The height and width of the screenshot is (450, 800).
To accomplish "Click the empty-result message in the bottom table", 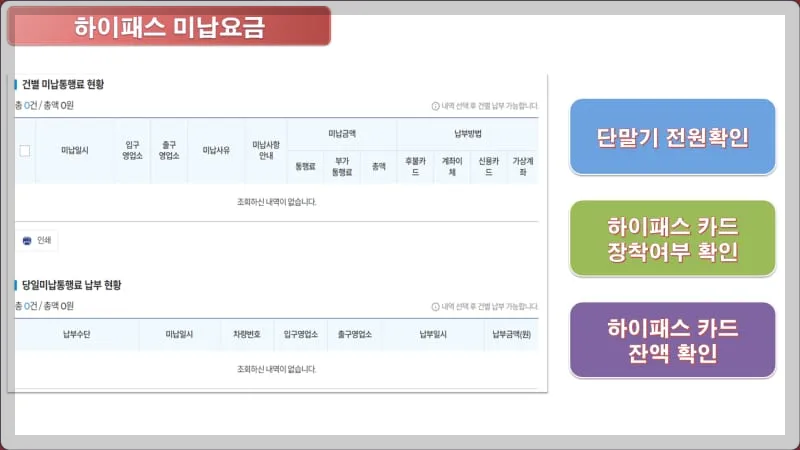I will point(277,369).
